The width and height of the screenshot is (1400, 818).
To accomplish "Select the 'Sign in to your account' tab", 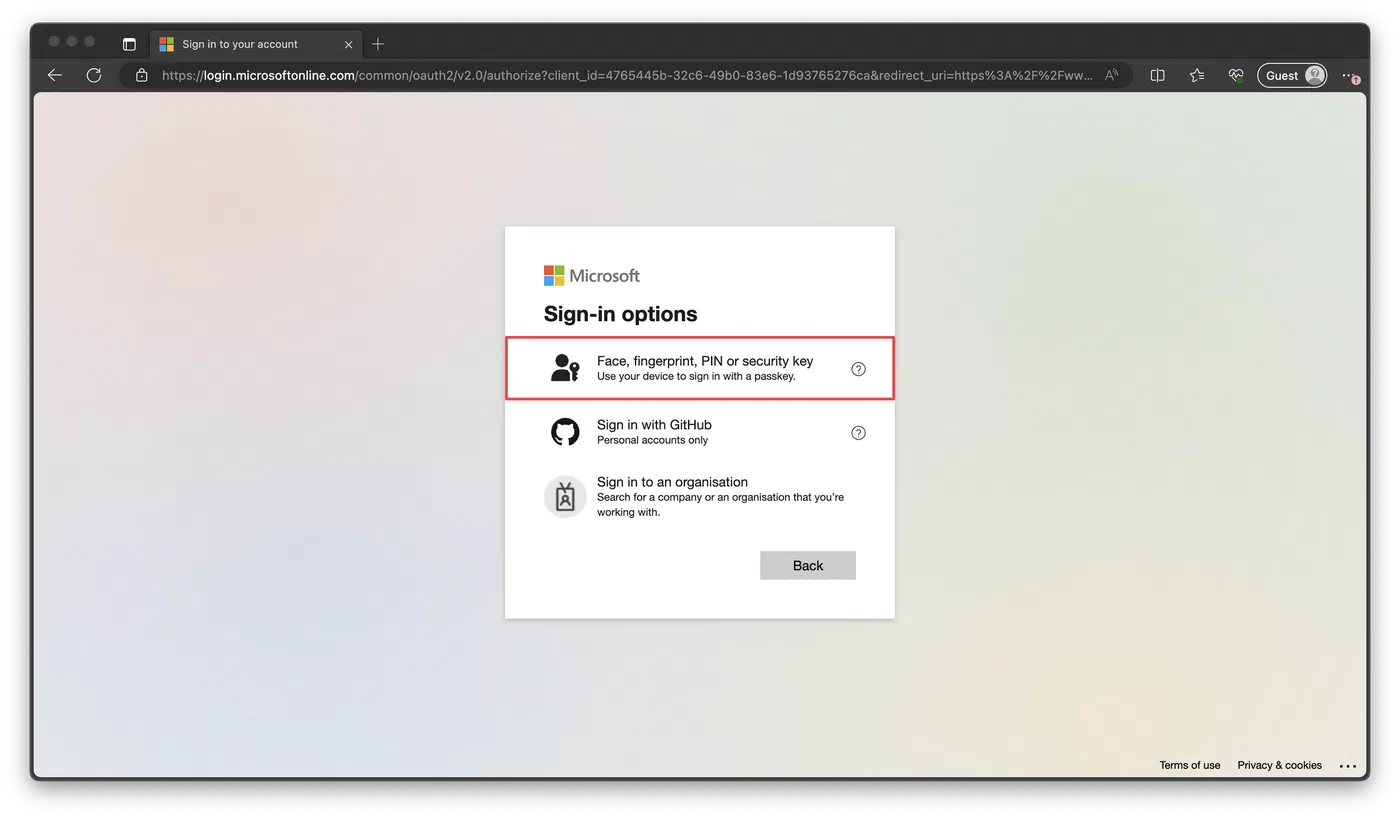I will point(257,44).
